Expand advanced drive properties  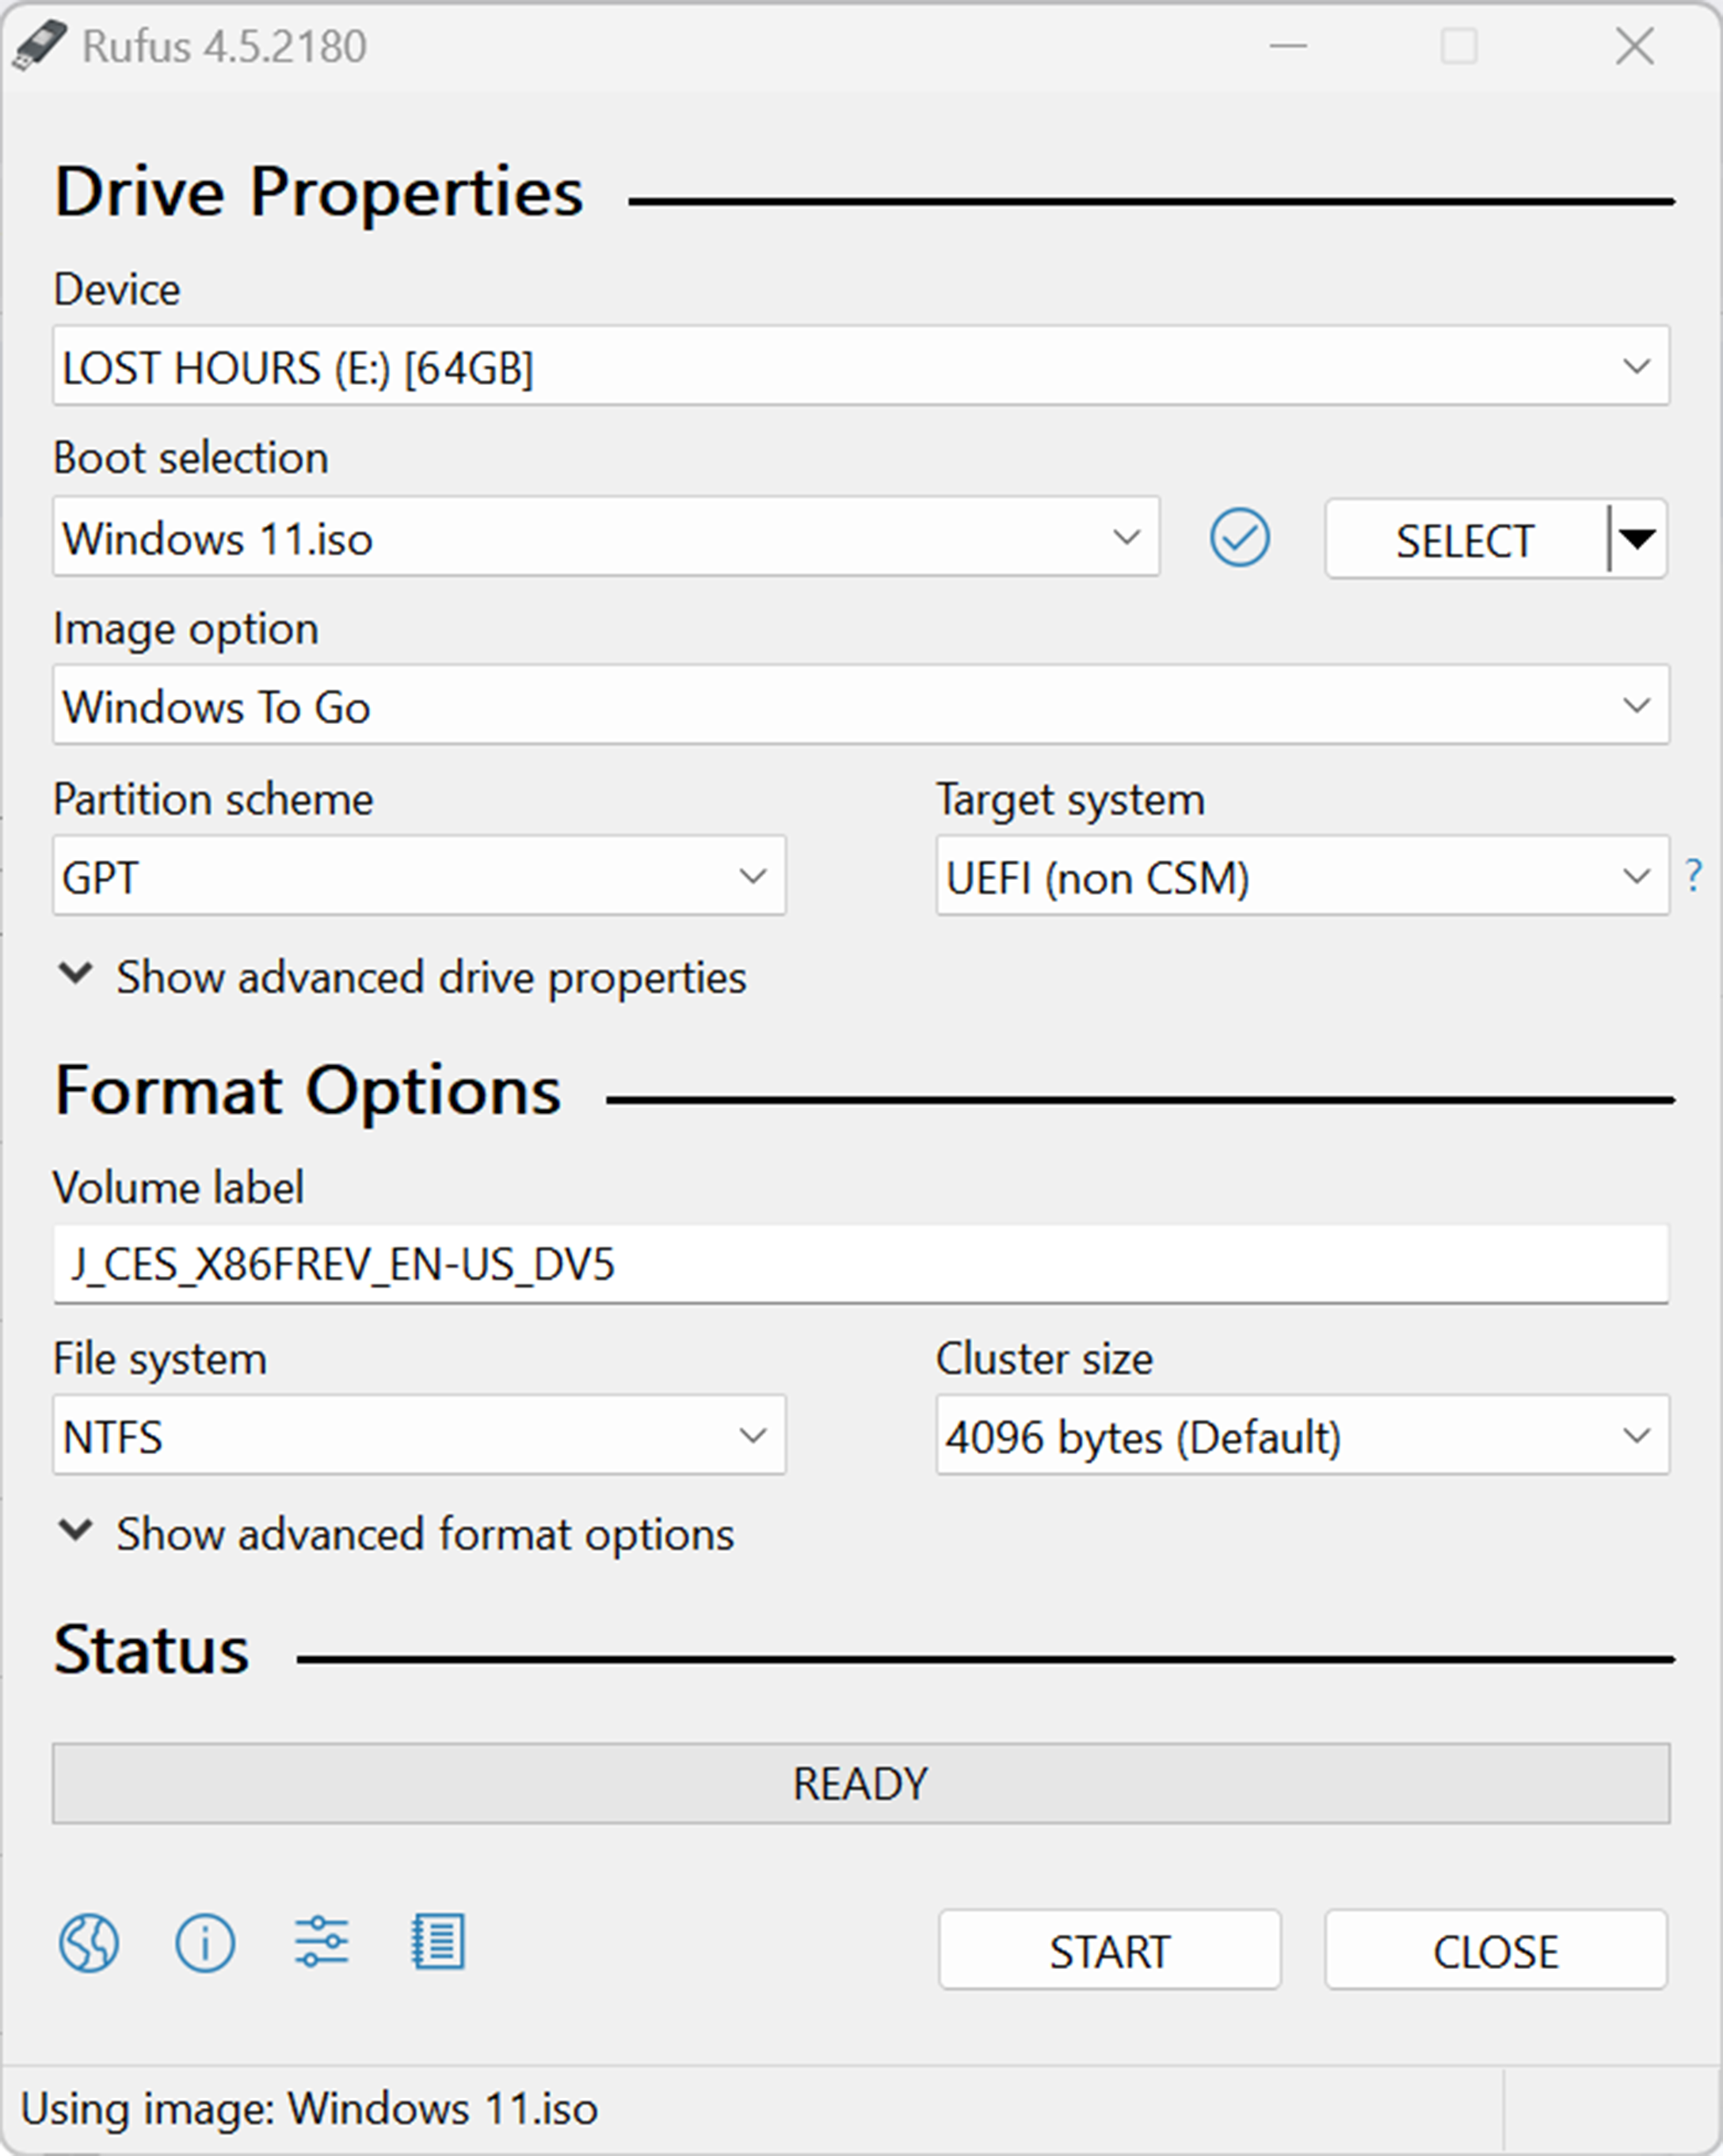[x=430, y=977]
